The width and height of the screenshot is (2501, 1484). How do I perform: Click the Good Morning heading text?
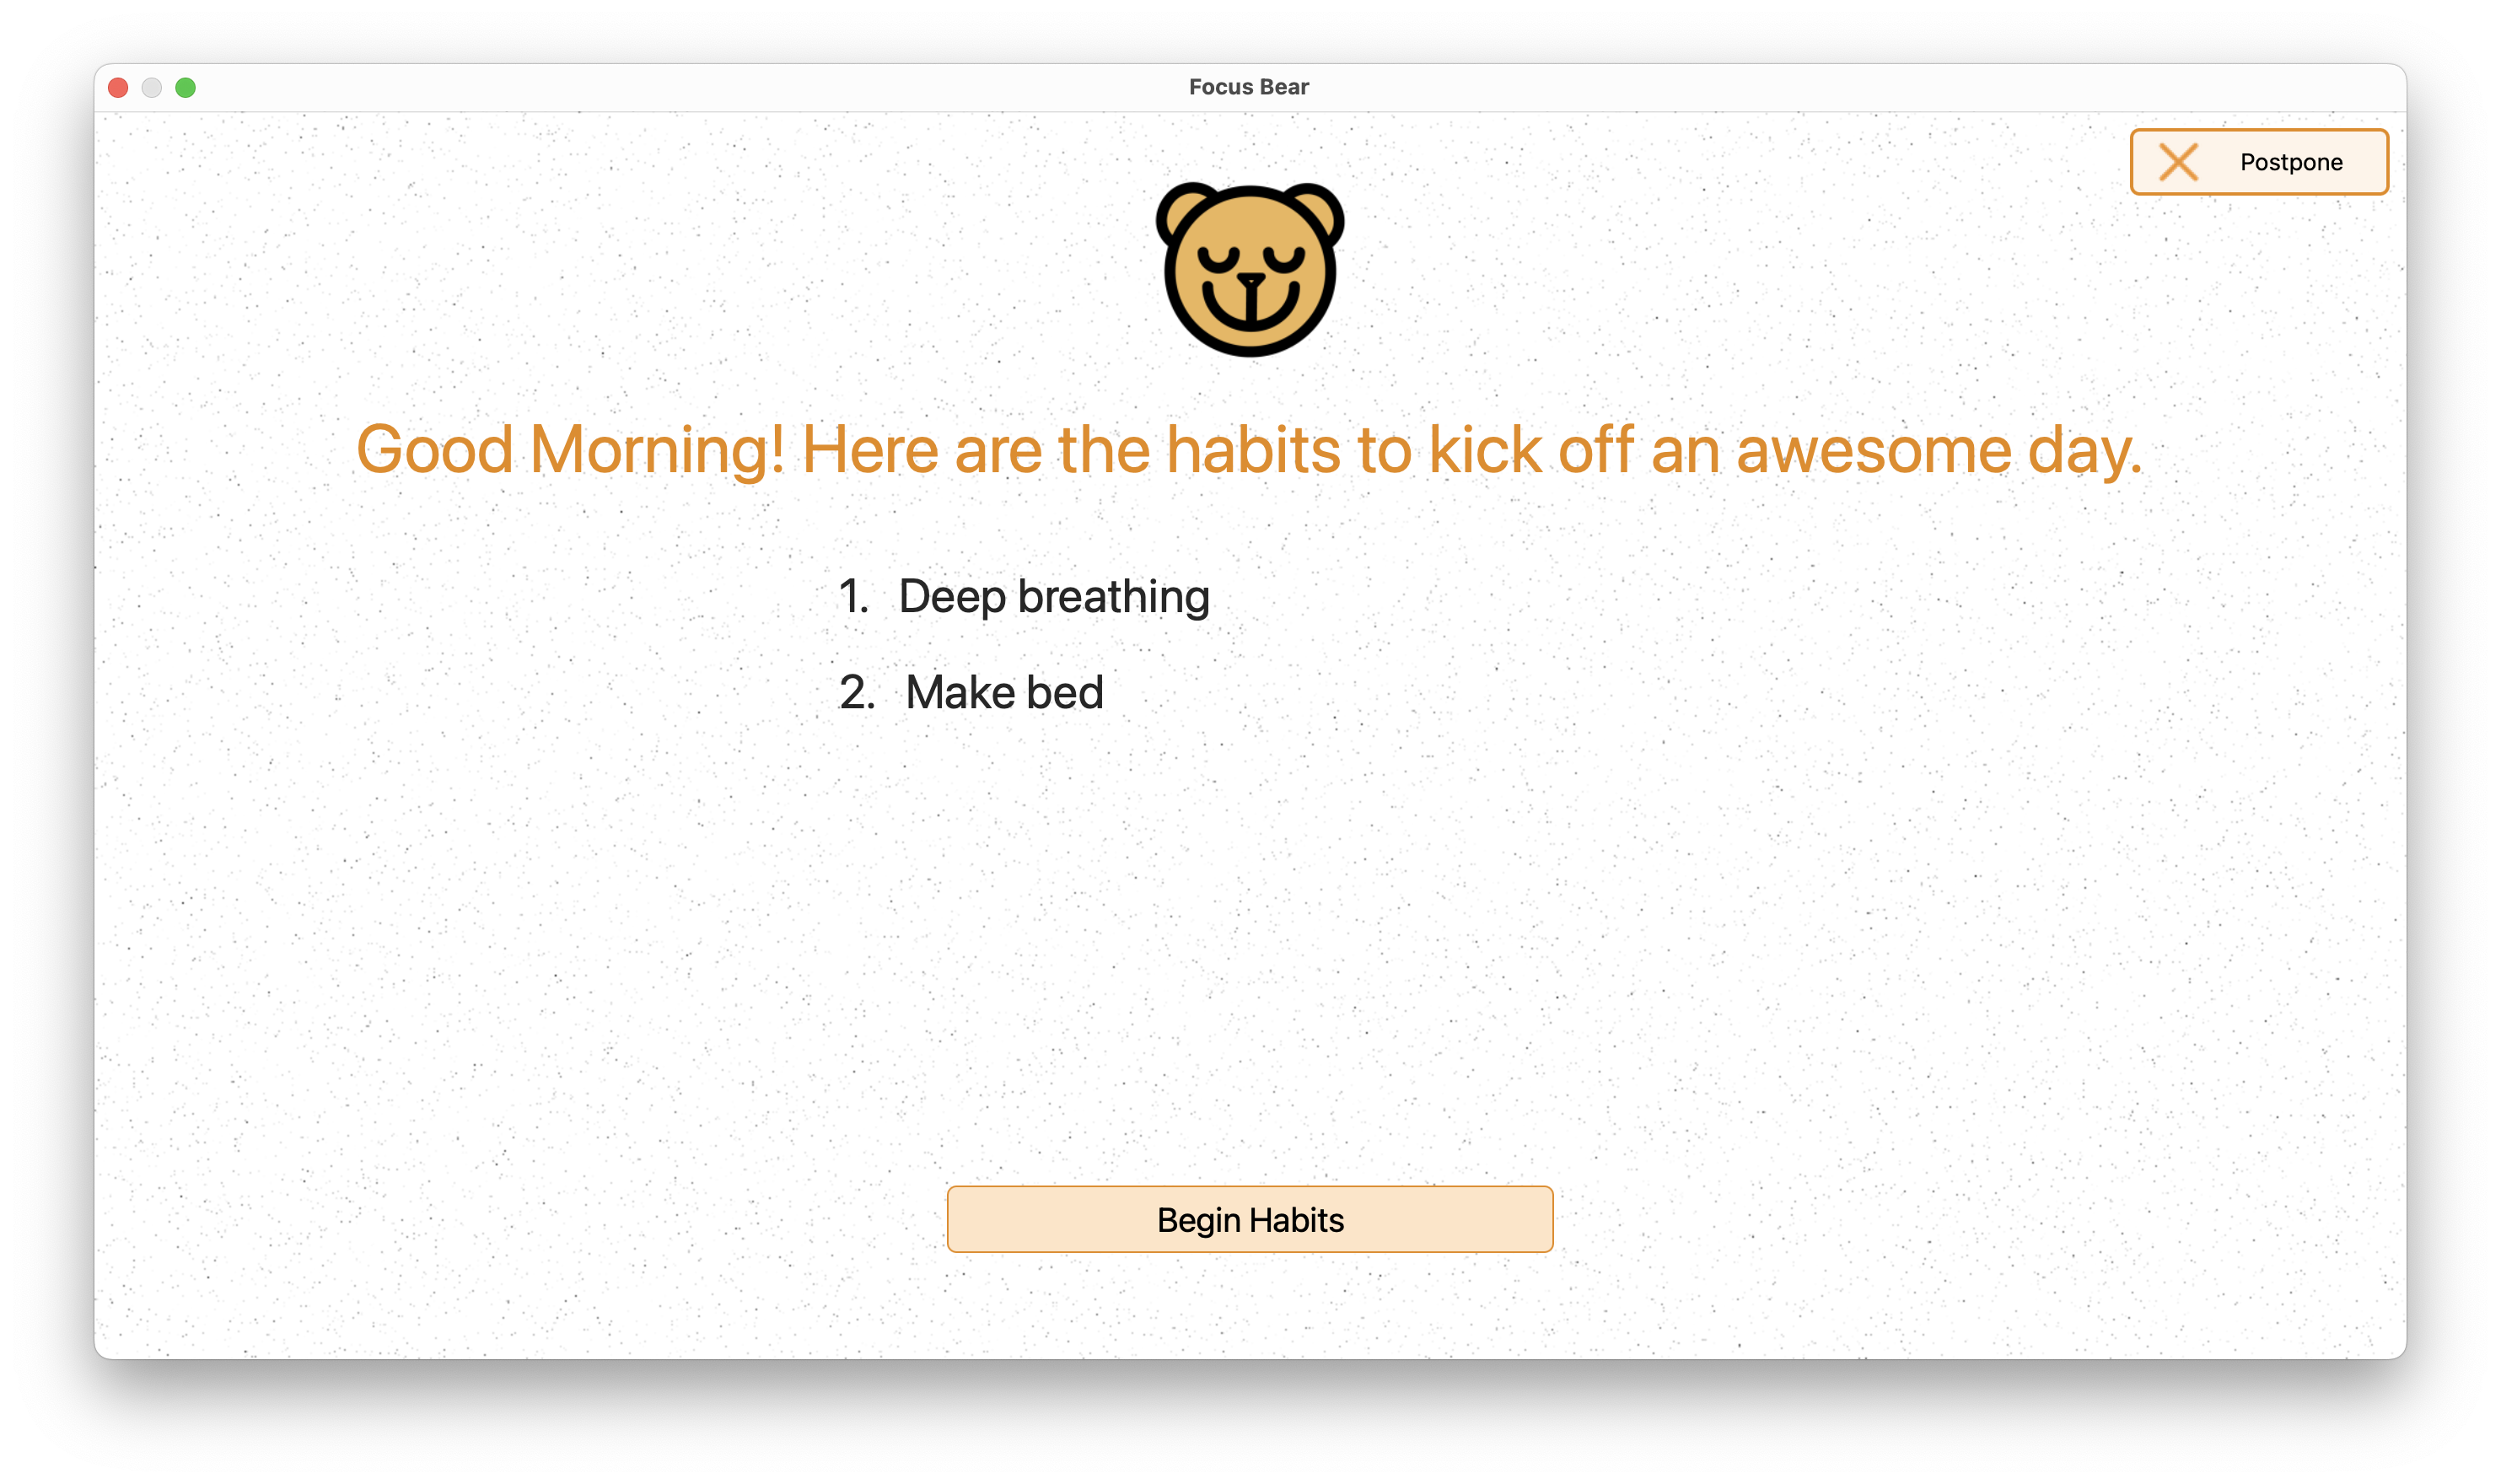(1249, 450)
